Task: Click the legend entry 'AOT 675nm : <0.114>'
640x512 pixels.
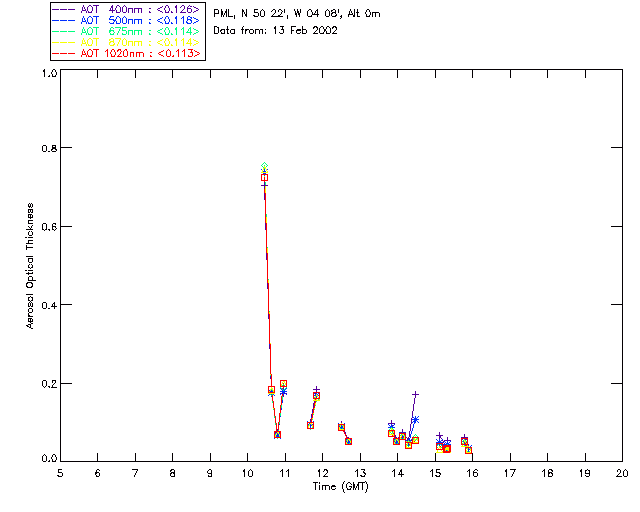Action: coord(126,31)
